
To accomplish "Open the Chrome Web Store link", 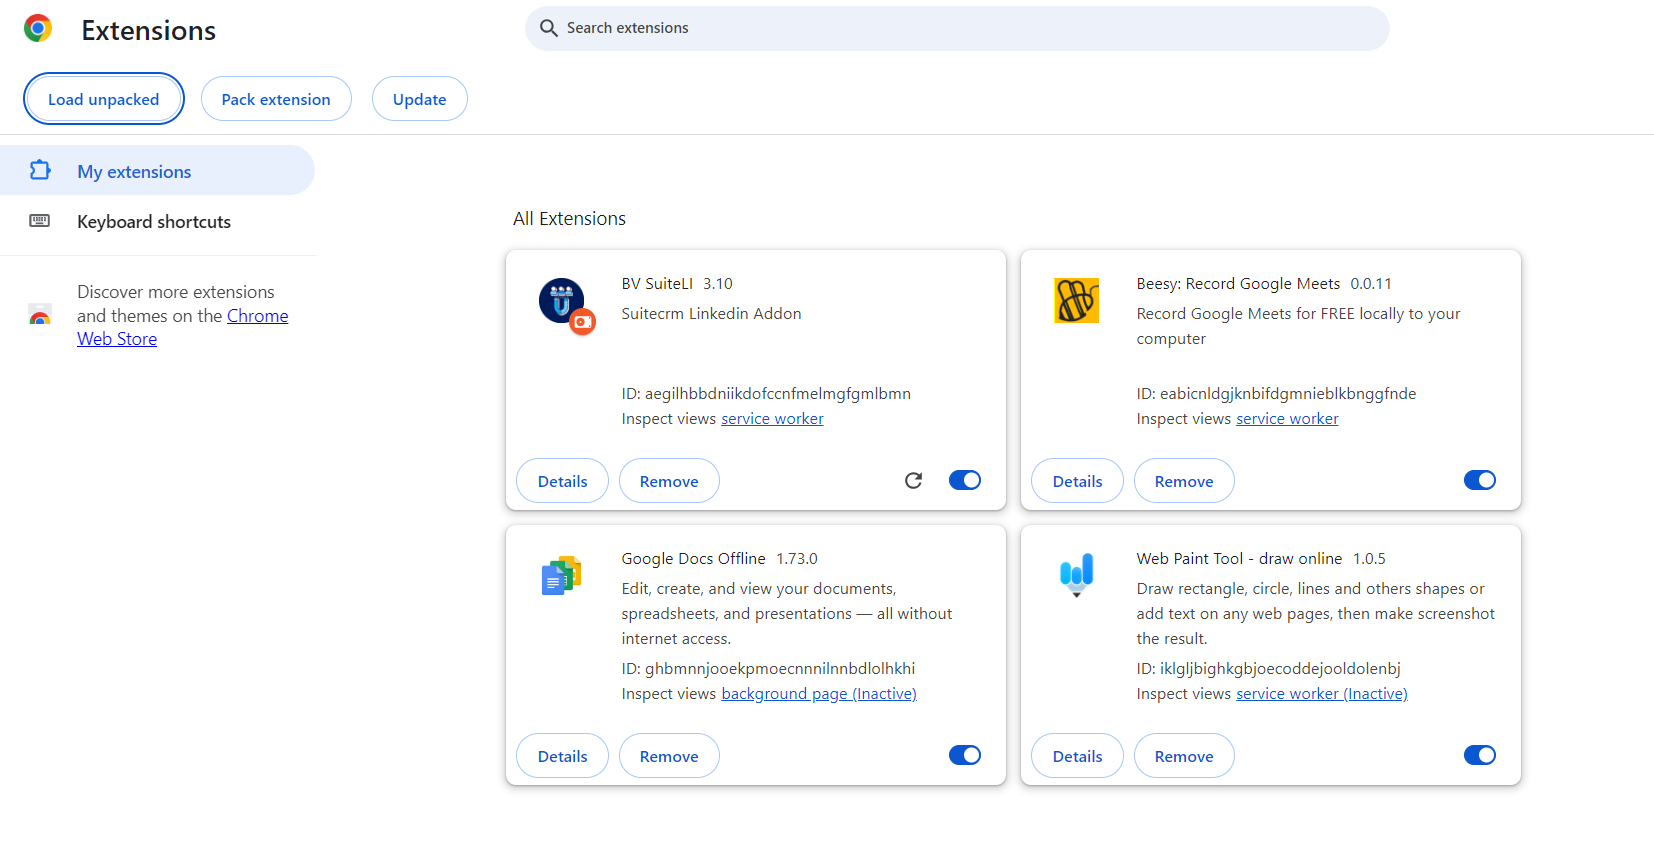I will tap(183, 327).
